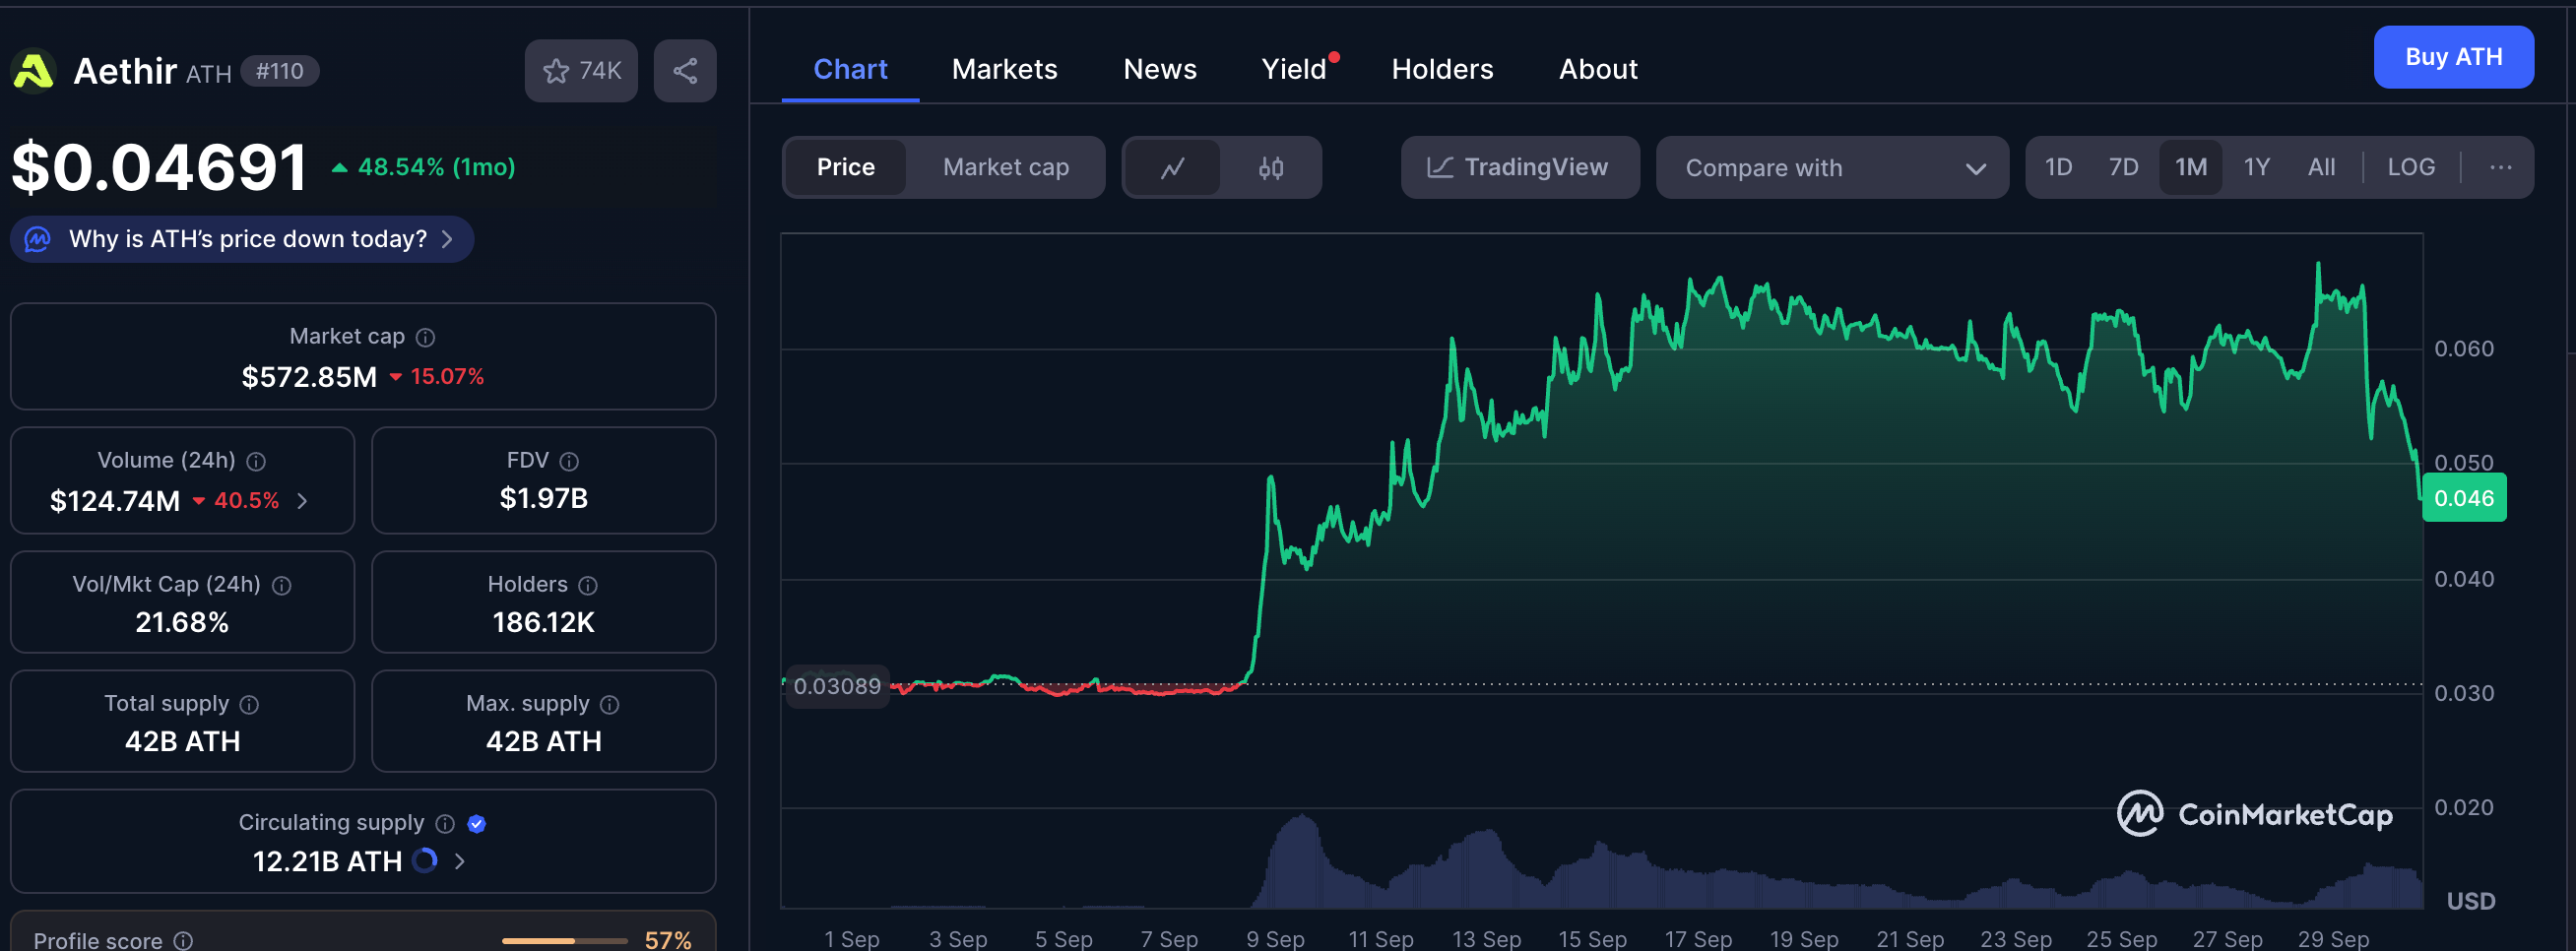Toggle LOG scale on the chart

[2410, 167]
